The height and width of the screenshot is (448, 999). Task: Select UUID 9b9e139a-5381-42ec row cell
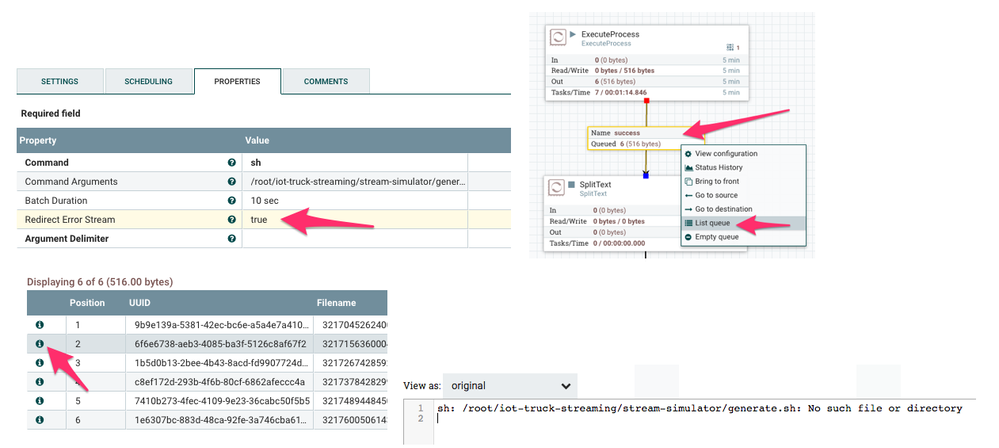[220, 325]
